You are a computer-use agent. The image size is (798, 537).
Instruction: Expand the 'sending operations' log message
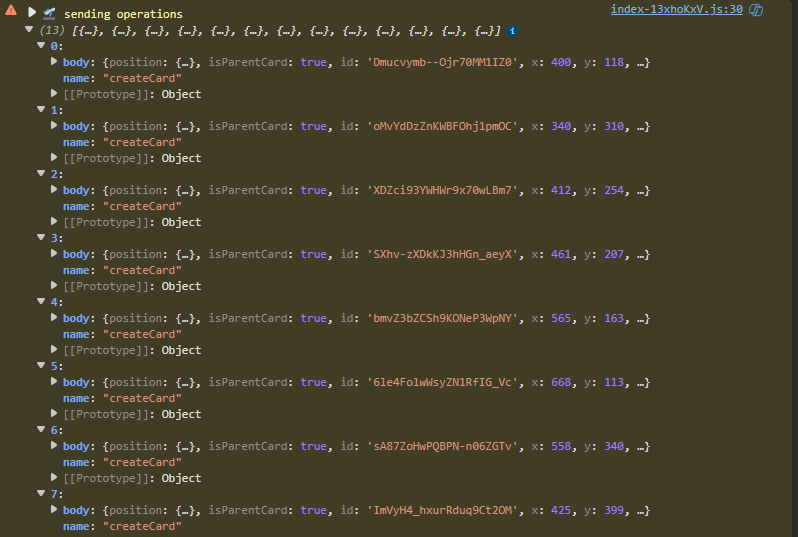click(32, 14)
